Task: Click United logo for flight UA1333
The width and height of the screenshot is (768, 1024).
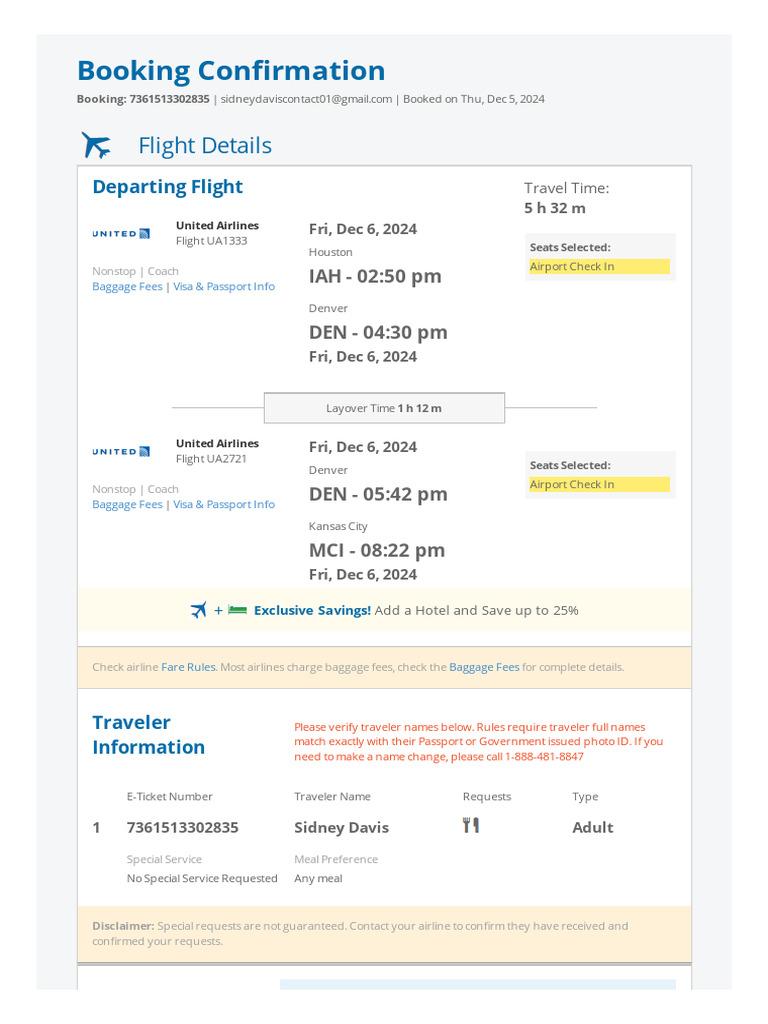Action: [121, 234]
